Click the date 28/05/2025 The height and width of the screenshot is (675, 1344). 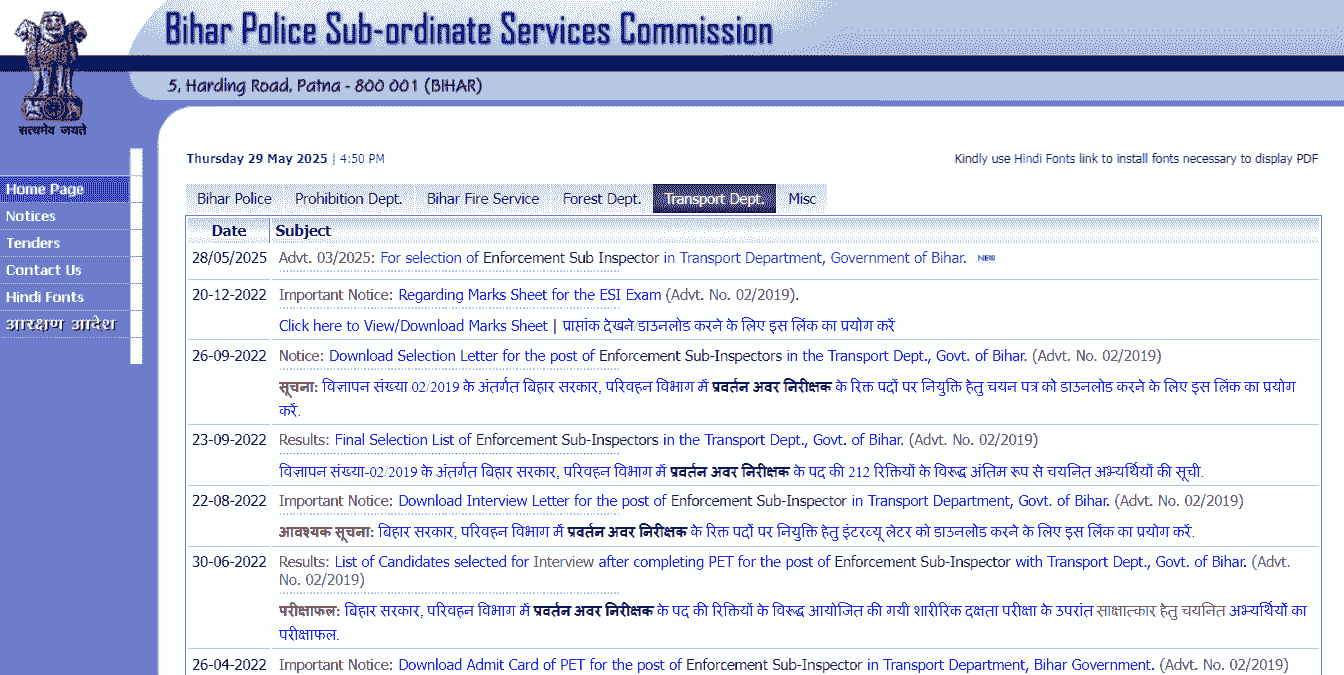tap(230, 258)
